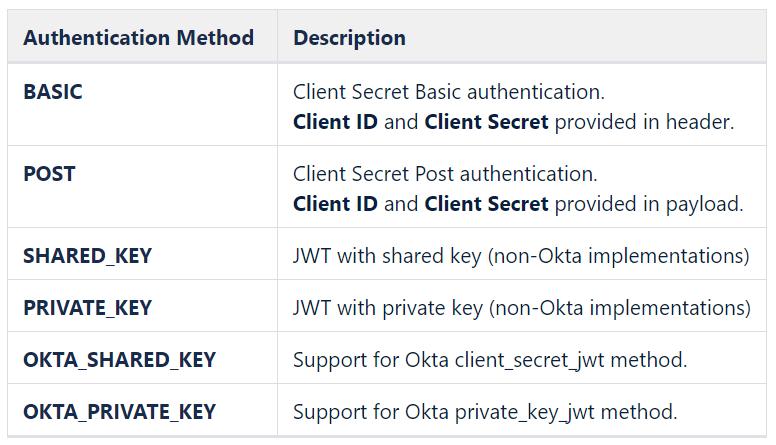Click 'Client Secret Post authentication.' text
The image size is (776, 445).
coord(444,174)
